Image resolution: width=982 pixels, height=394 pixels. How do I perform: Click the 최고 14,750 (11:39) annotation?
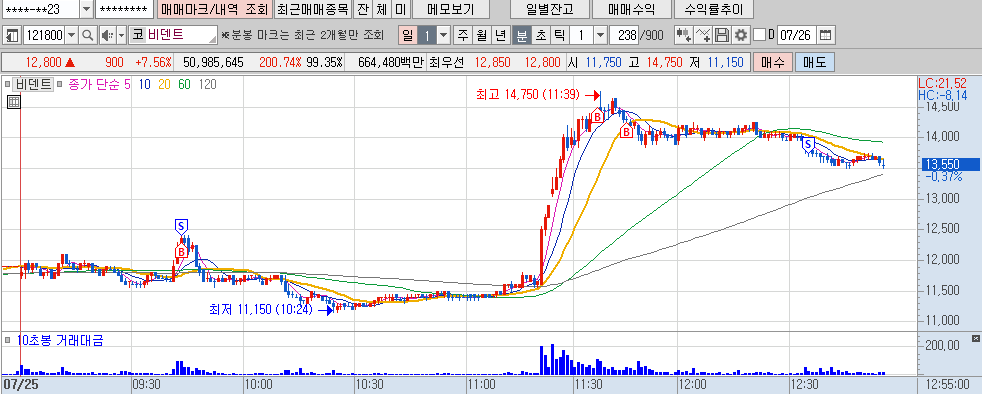[x=529, y=95]
